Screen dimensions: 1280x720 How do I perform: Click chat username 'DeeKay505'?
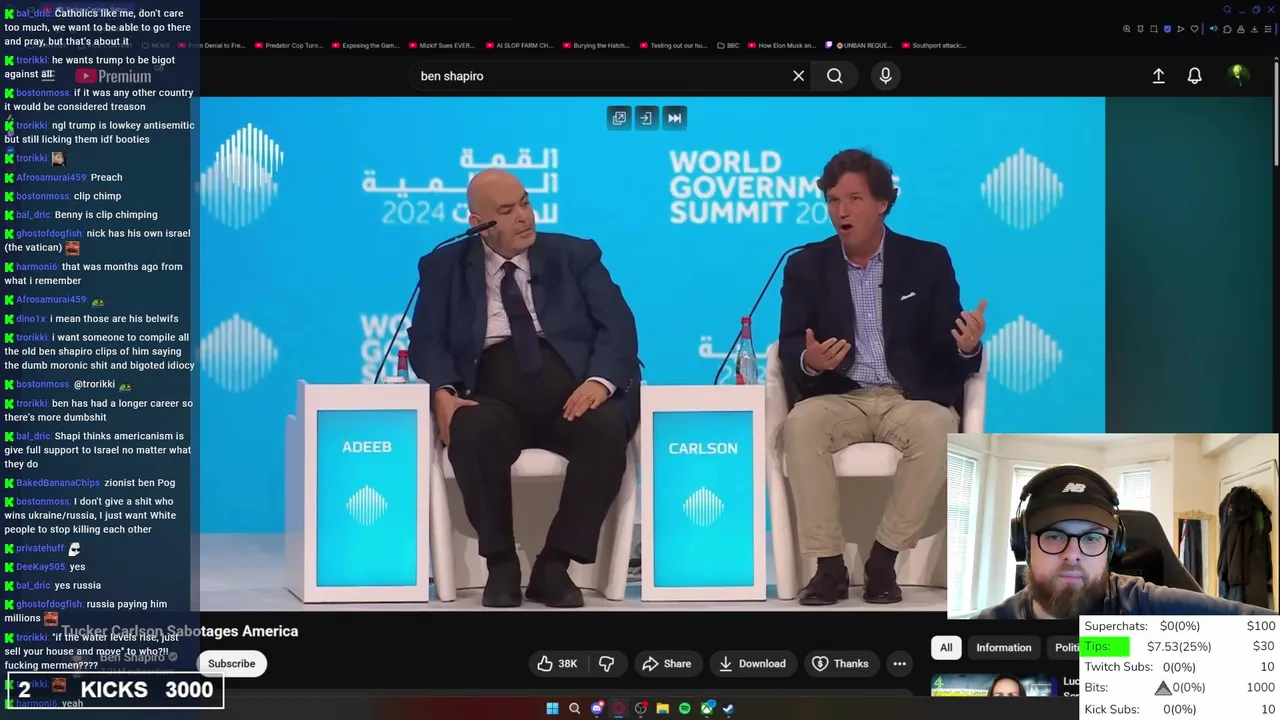[x=40, y=567]
